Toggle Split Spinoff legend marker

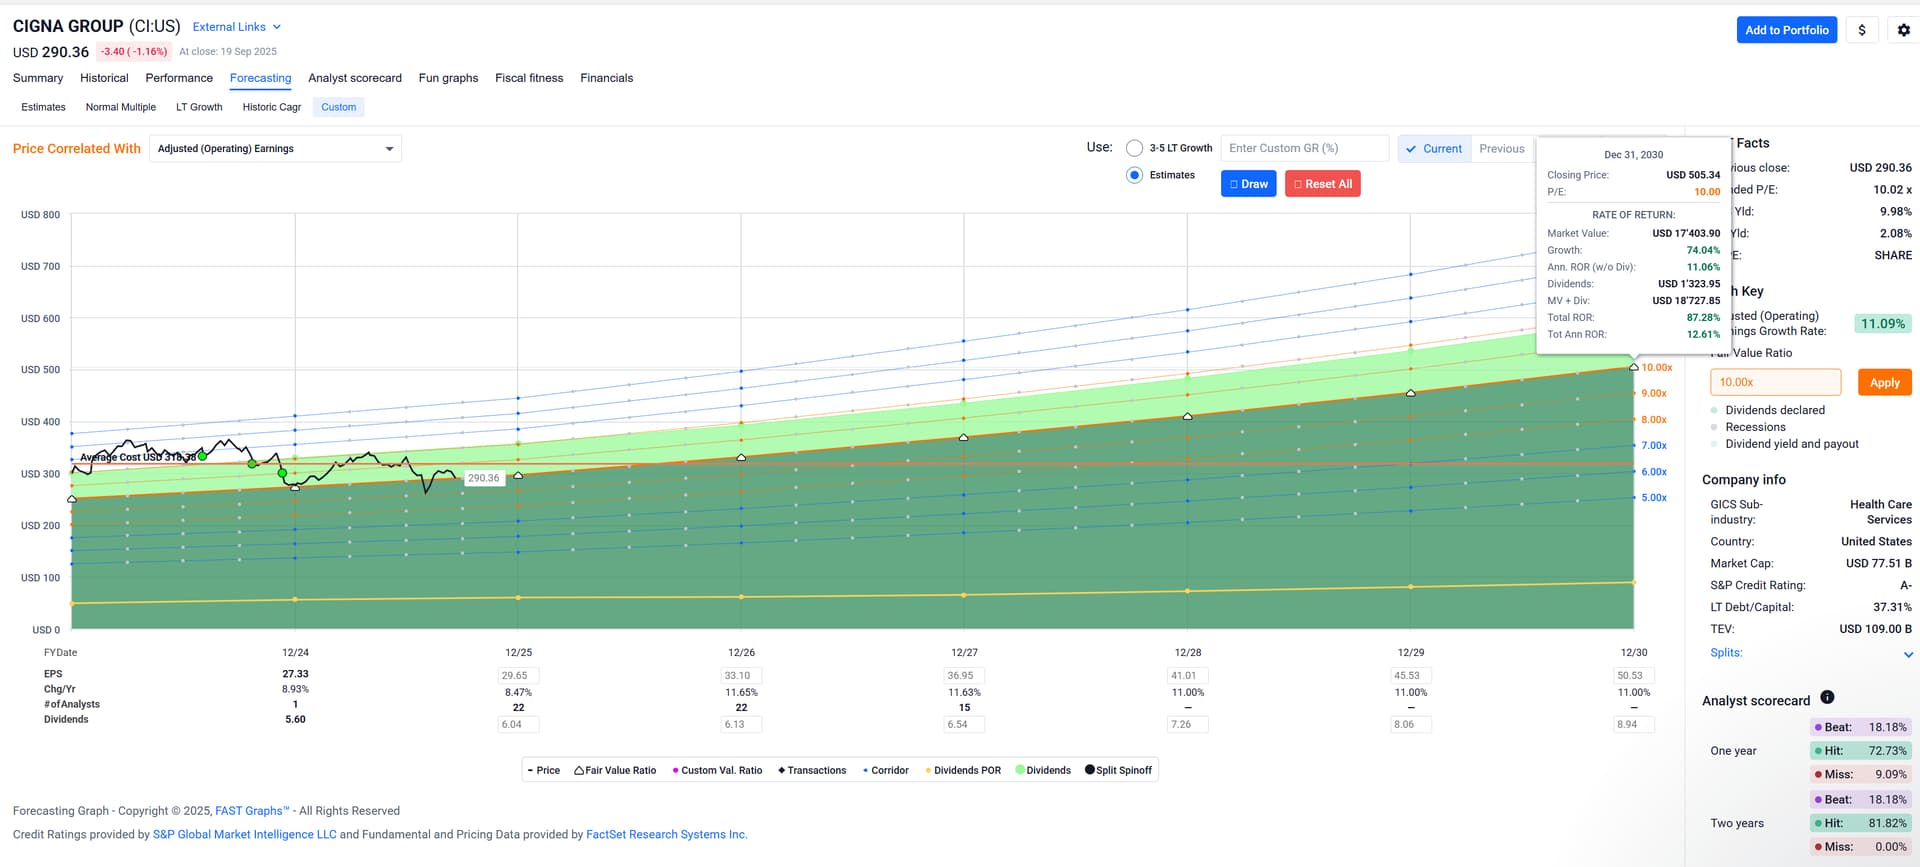point(1090,770)
